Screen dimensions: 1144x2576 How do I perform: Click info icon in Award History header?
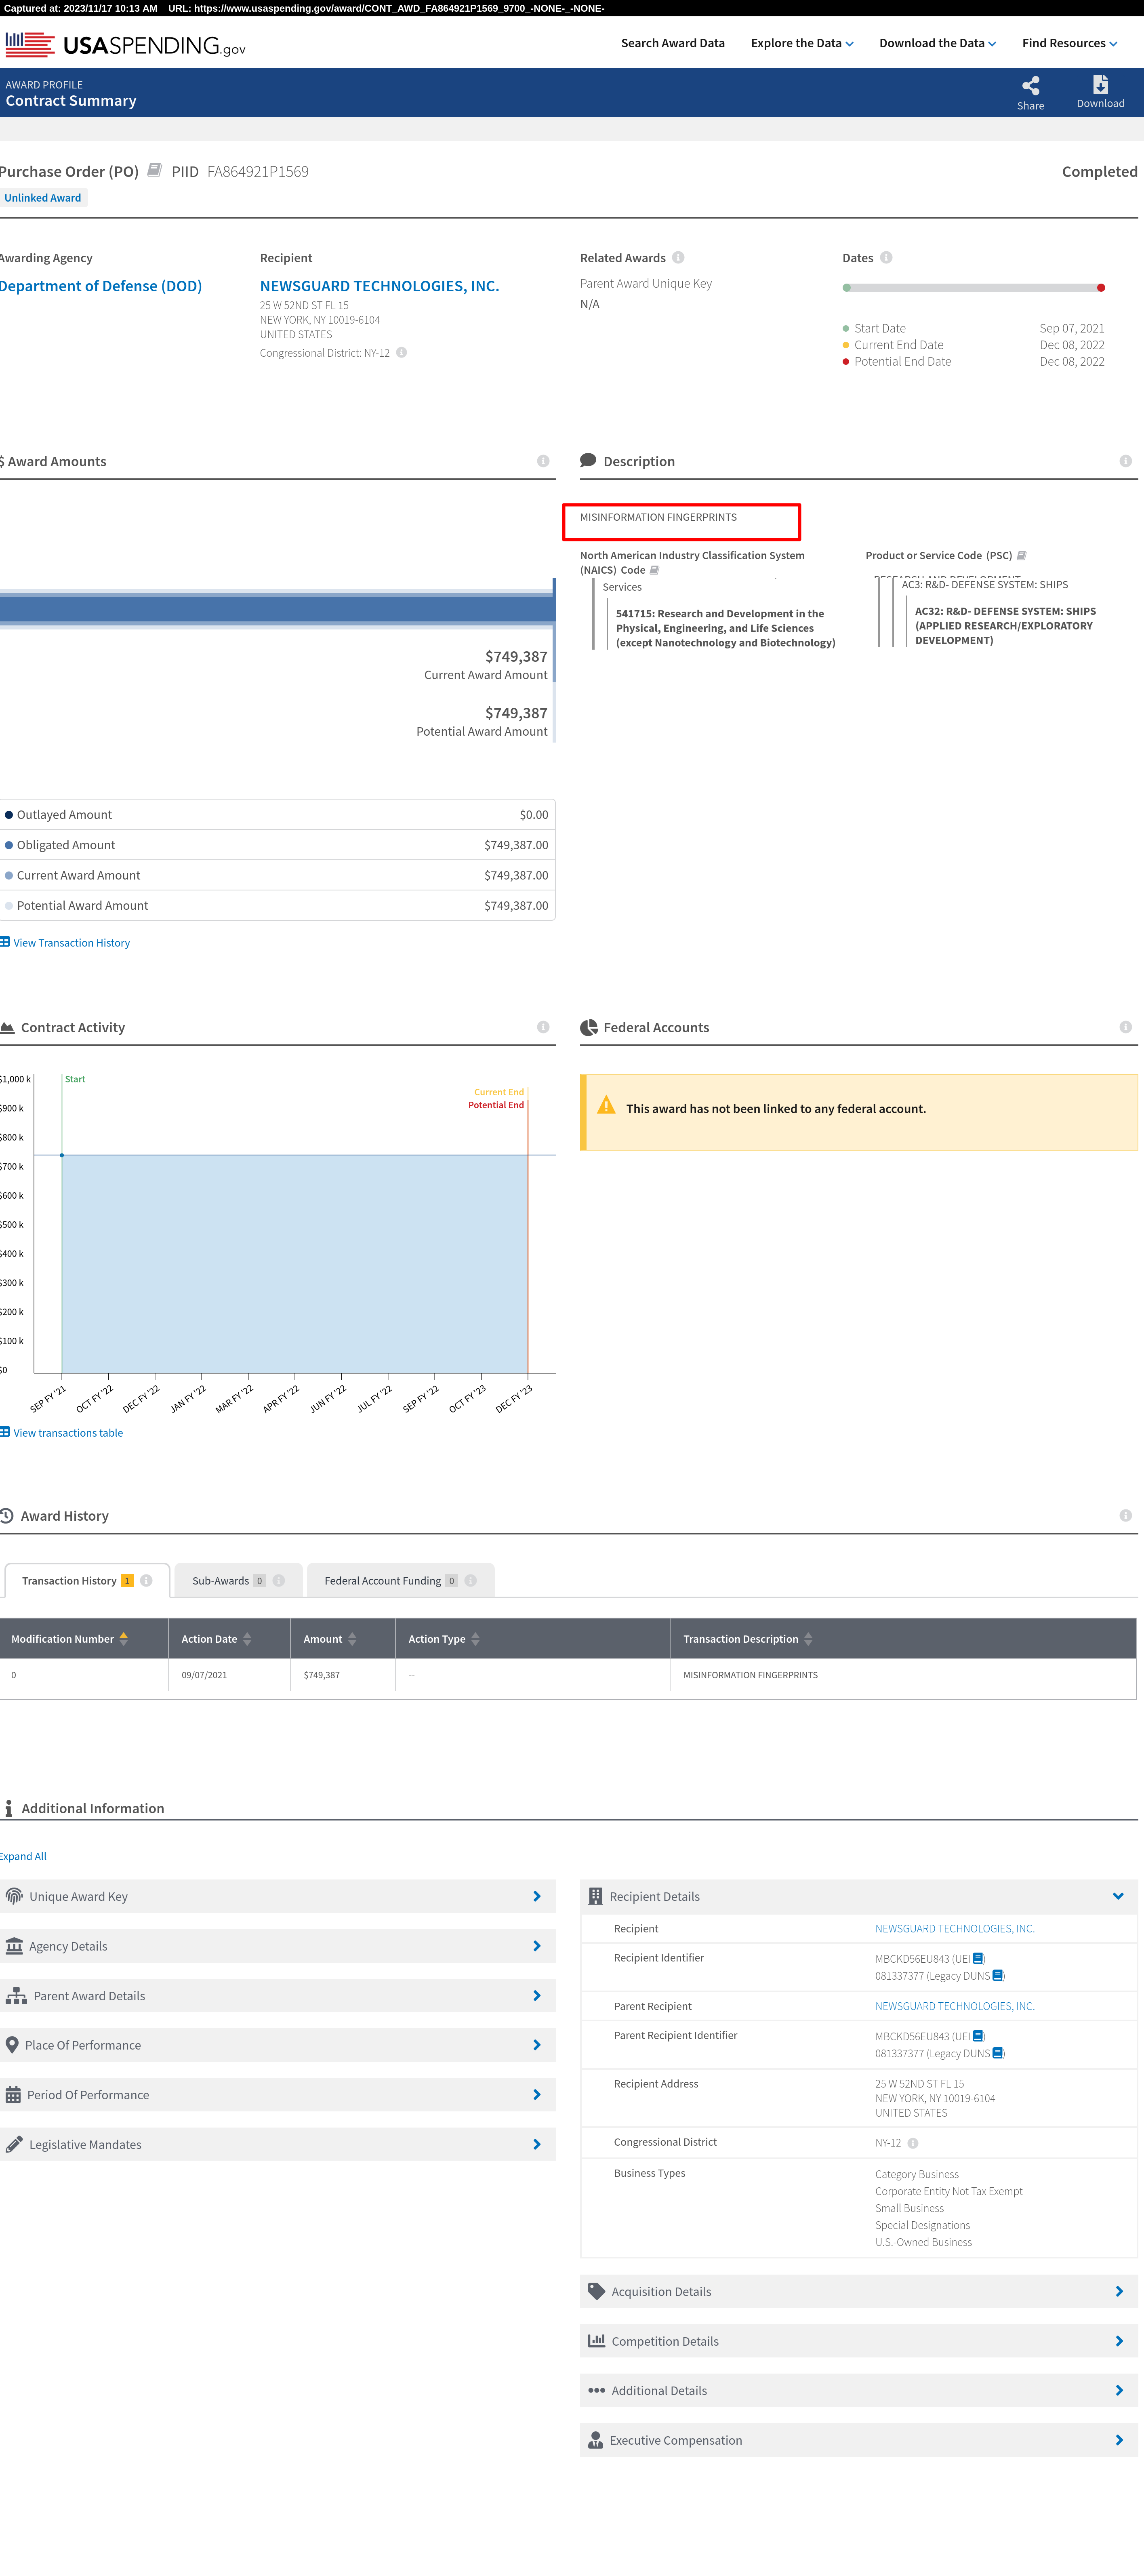point(1125,1516)
